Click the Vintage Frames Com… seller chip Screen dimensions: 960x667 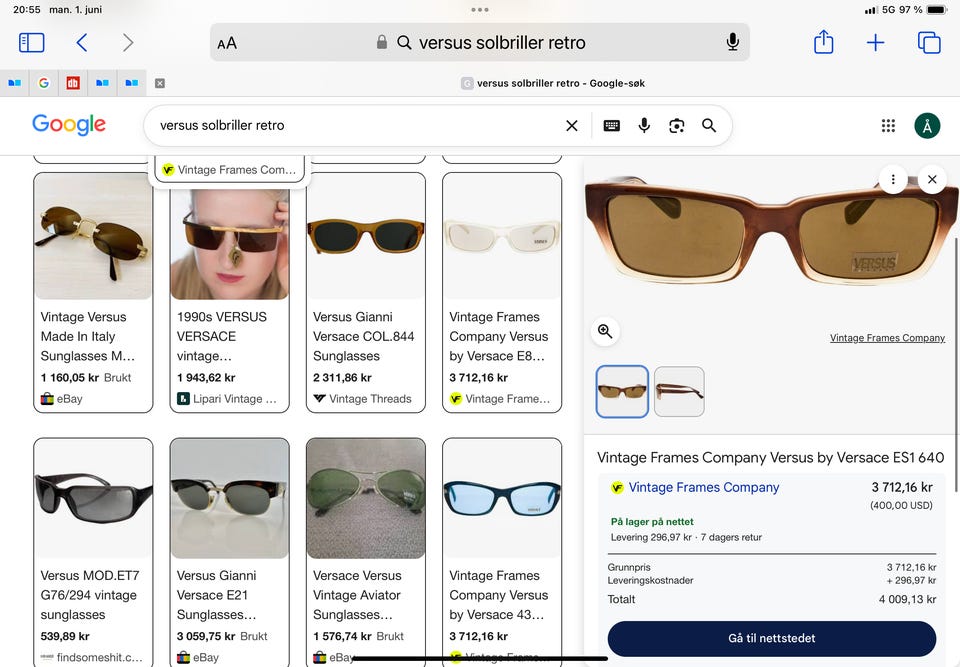(229, 170)
